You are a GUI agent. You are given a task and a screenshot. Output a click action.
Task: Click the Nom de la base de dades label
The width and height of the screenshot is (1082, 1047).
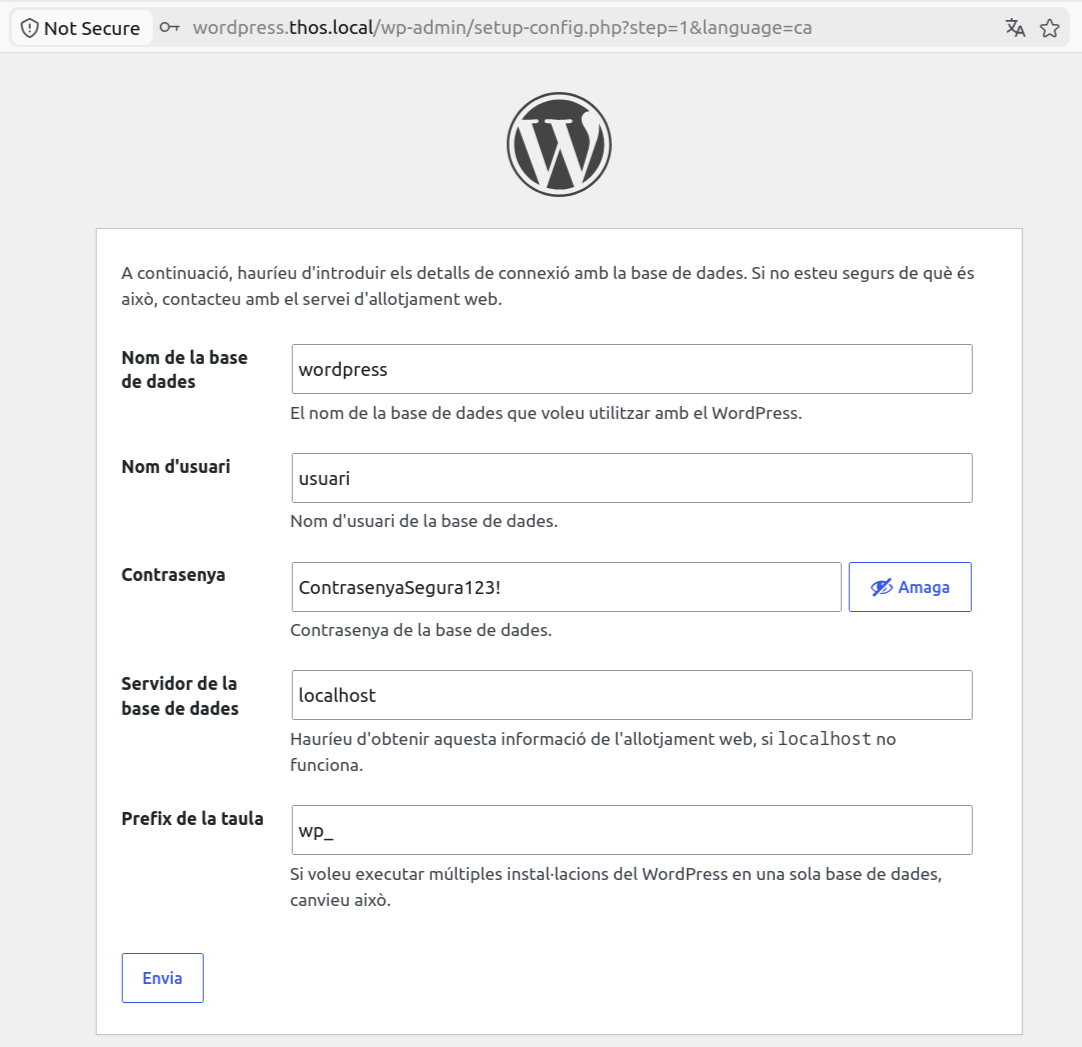[184, 369]
